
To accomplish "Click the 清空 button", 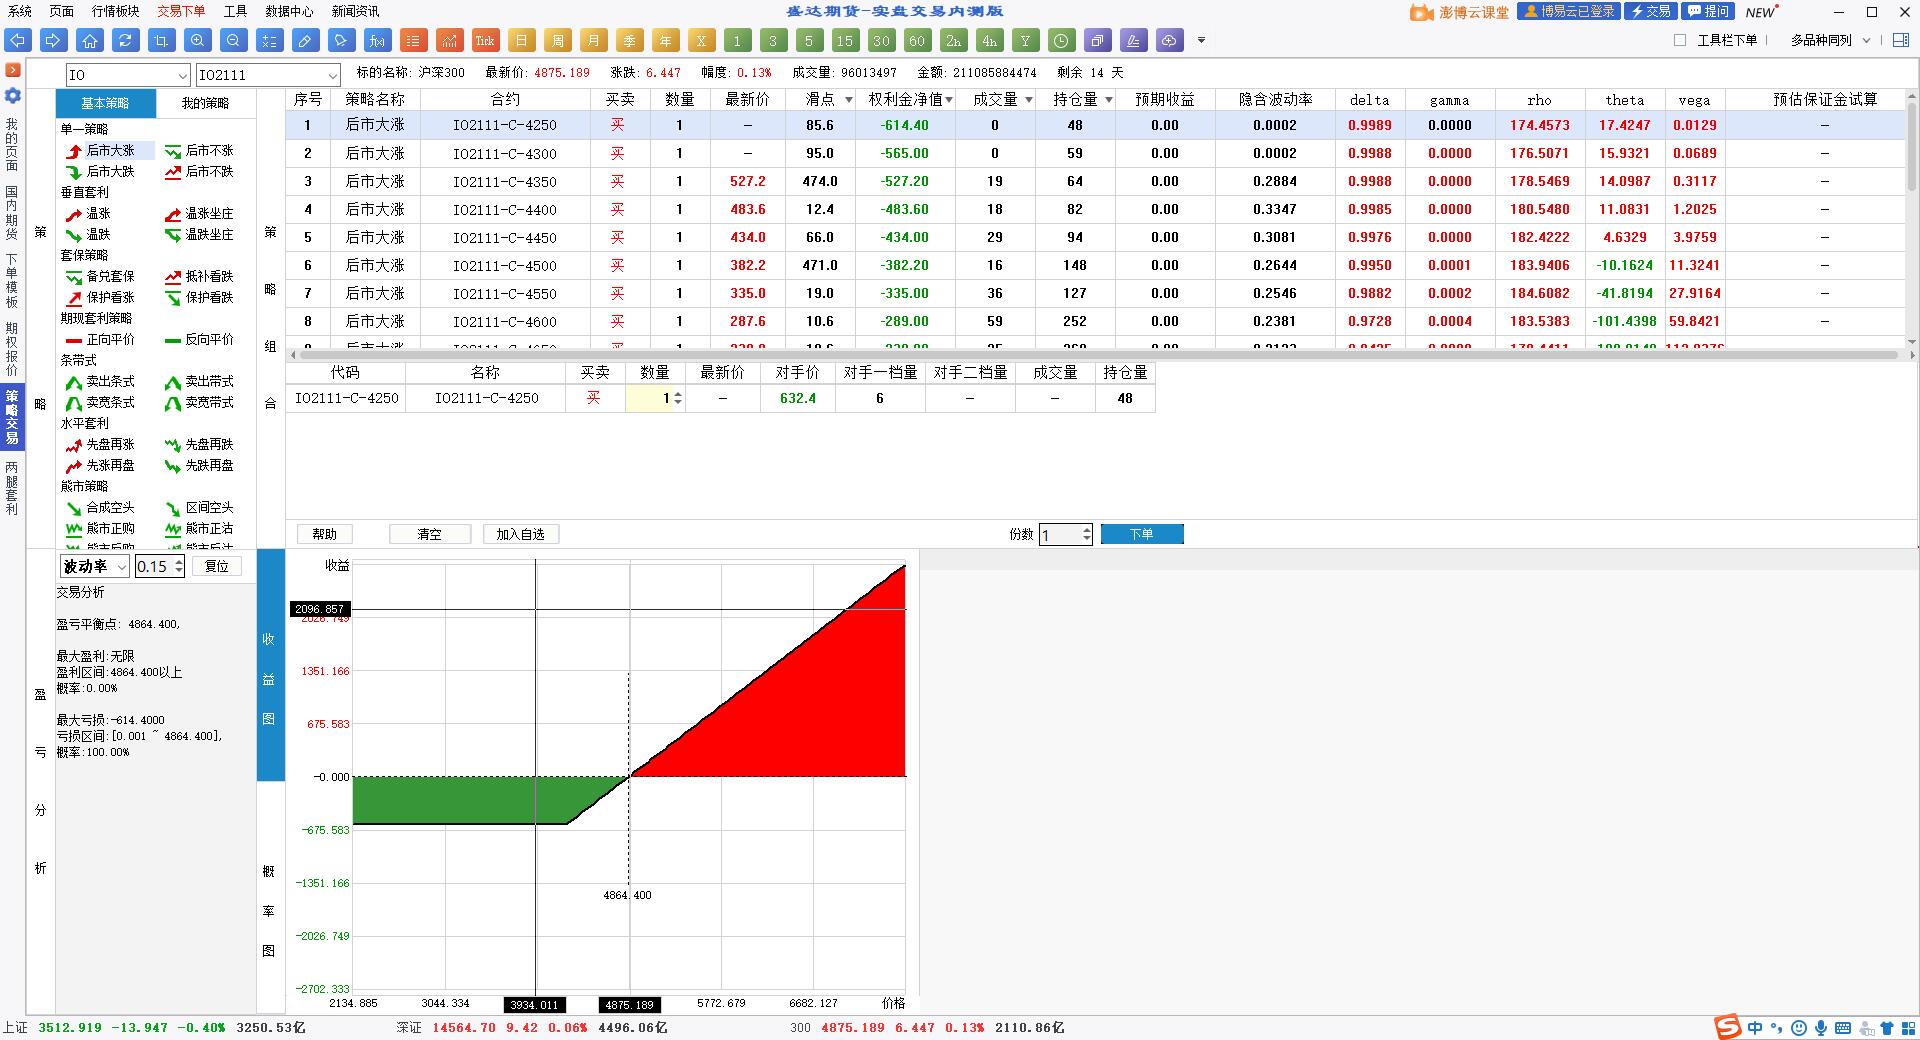I will (x=429, y=534).
